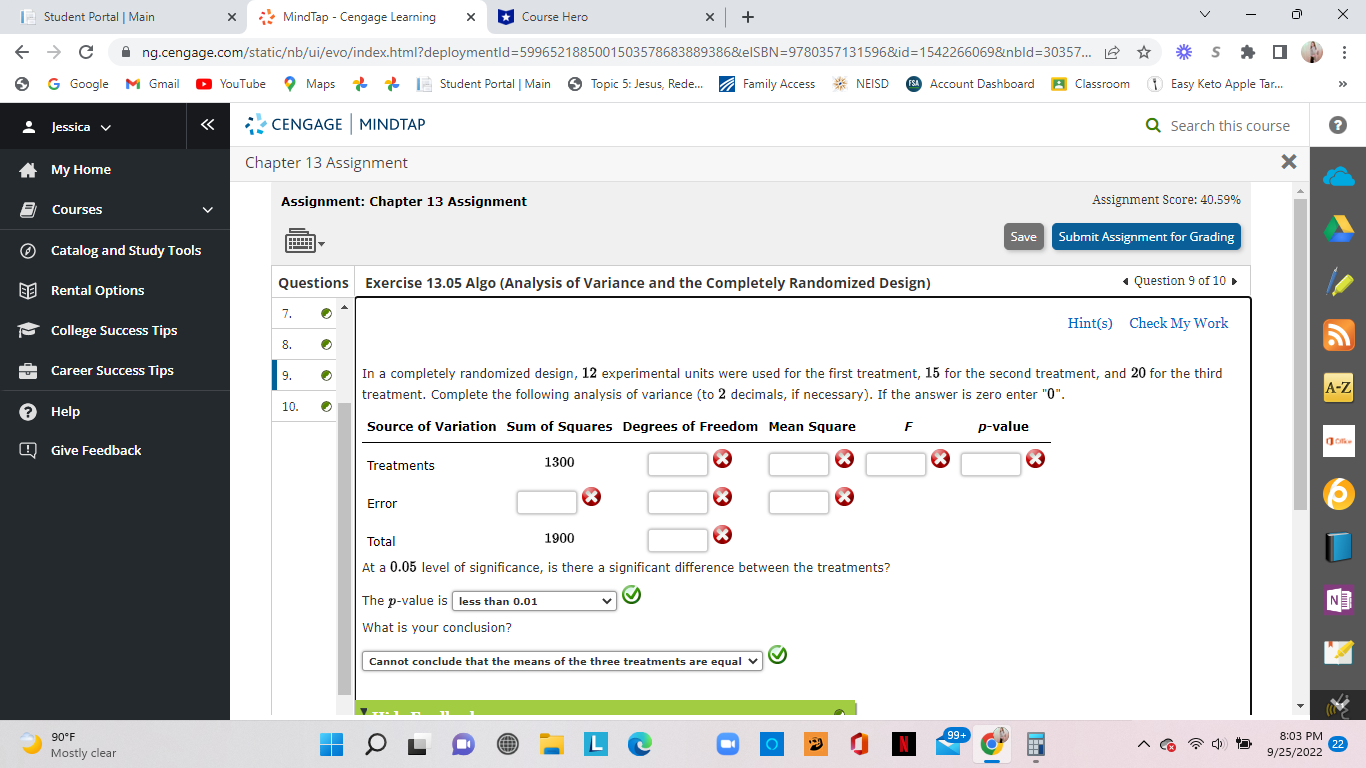The height and width of the screenshot is (768, 1366).
Task: Open OneDrive from the right sidebar
Action: (x=1338, y=175)
